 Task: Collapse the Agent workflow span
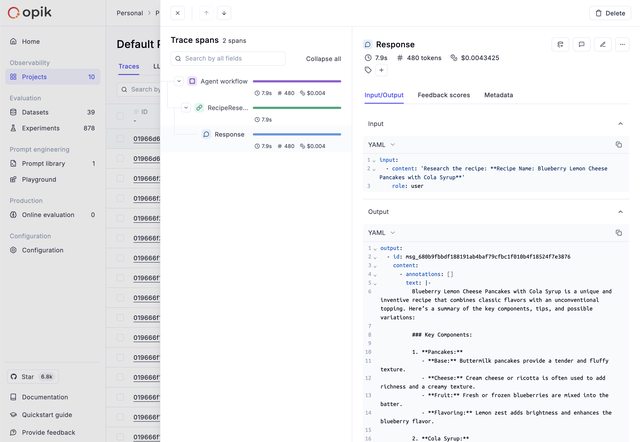click(179, 81)
